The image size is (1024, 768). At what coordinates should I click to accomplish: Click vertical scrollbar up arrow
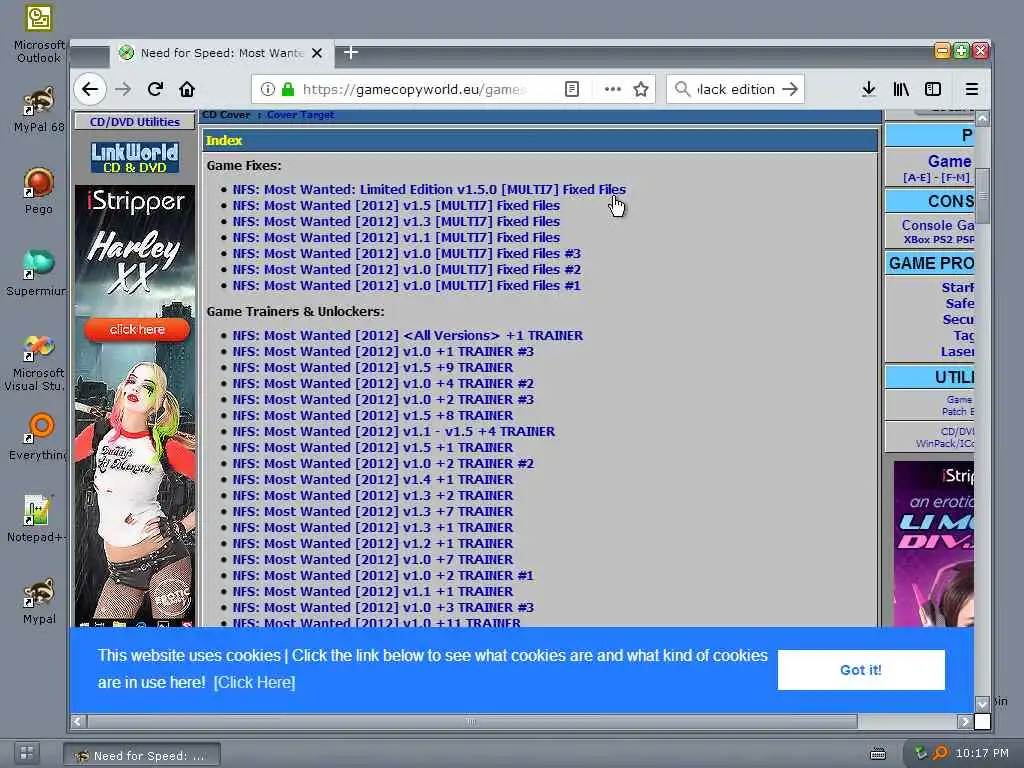coord(982,119)
